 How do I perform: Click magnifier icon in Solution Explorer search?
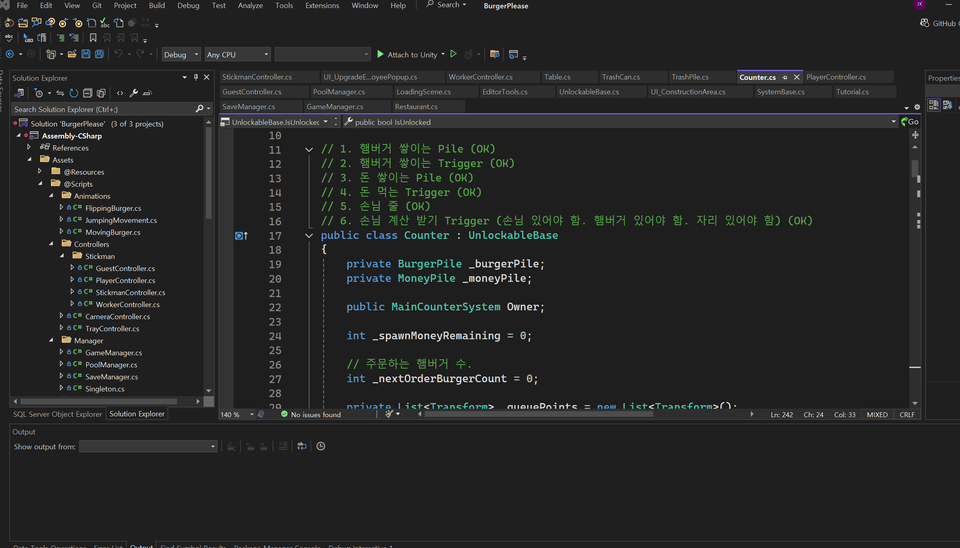pyautogui.click(x=200, y=109)
